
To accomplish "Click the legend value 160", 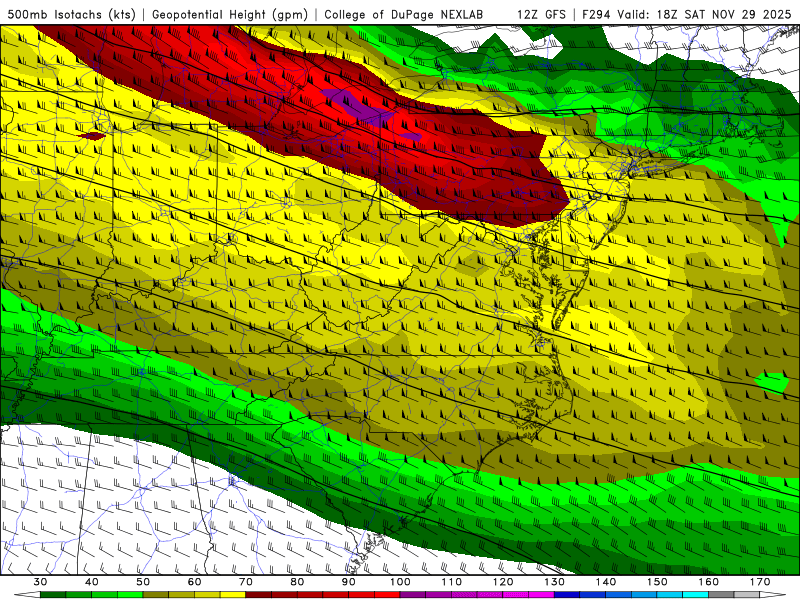I will pyautogui.click(x=709, y=582).
